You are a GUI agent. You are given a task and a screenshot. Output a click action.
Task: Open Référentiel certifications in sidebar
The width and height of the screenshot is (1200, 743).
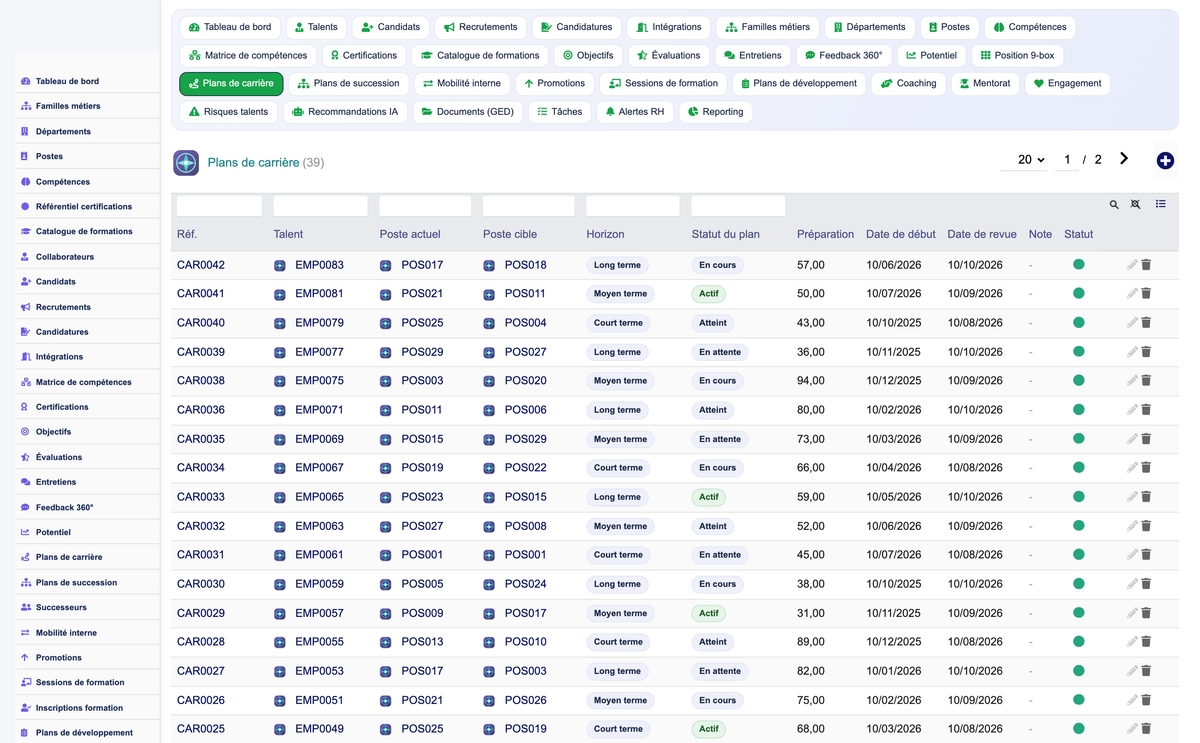click(x=84, y=207)
